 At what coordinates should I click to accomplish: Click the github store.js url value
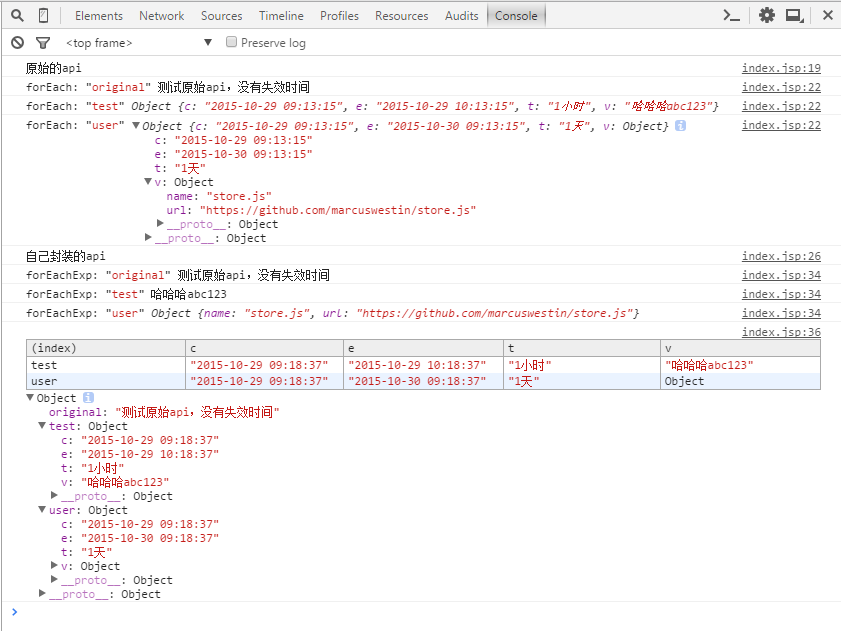(x=338, y=210)
